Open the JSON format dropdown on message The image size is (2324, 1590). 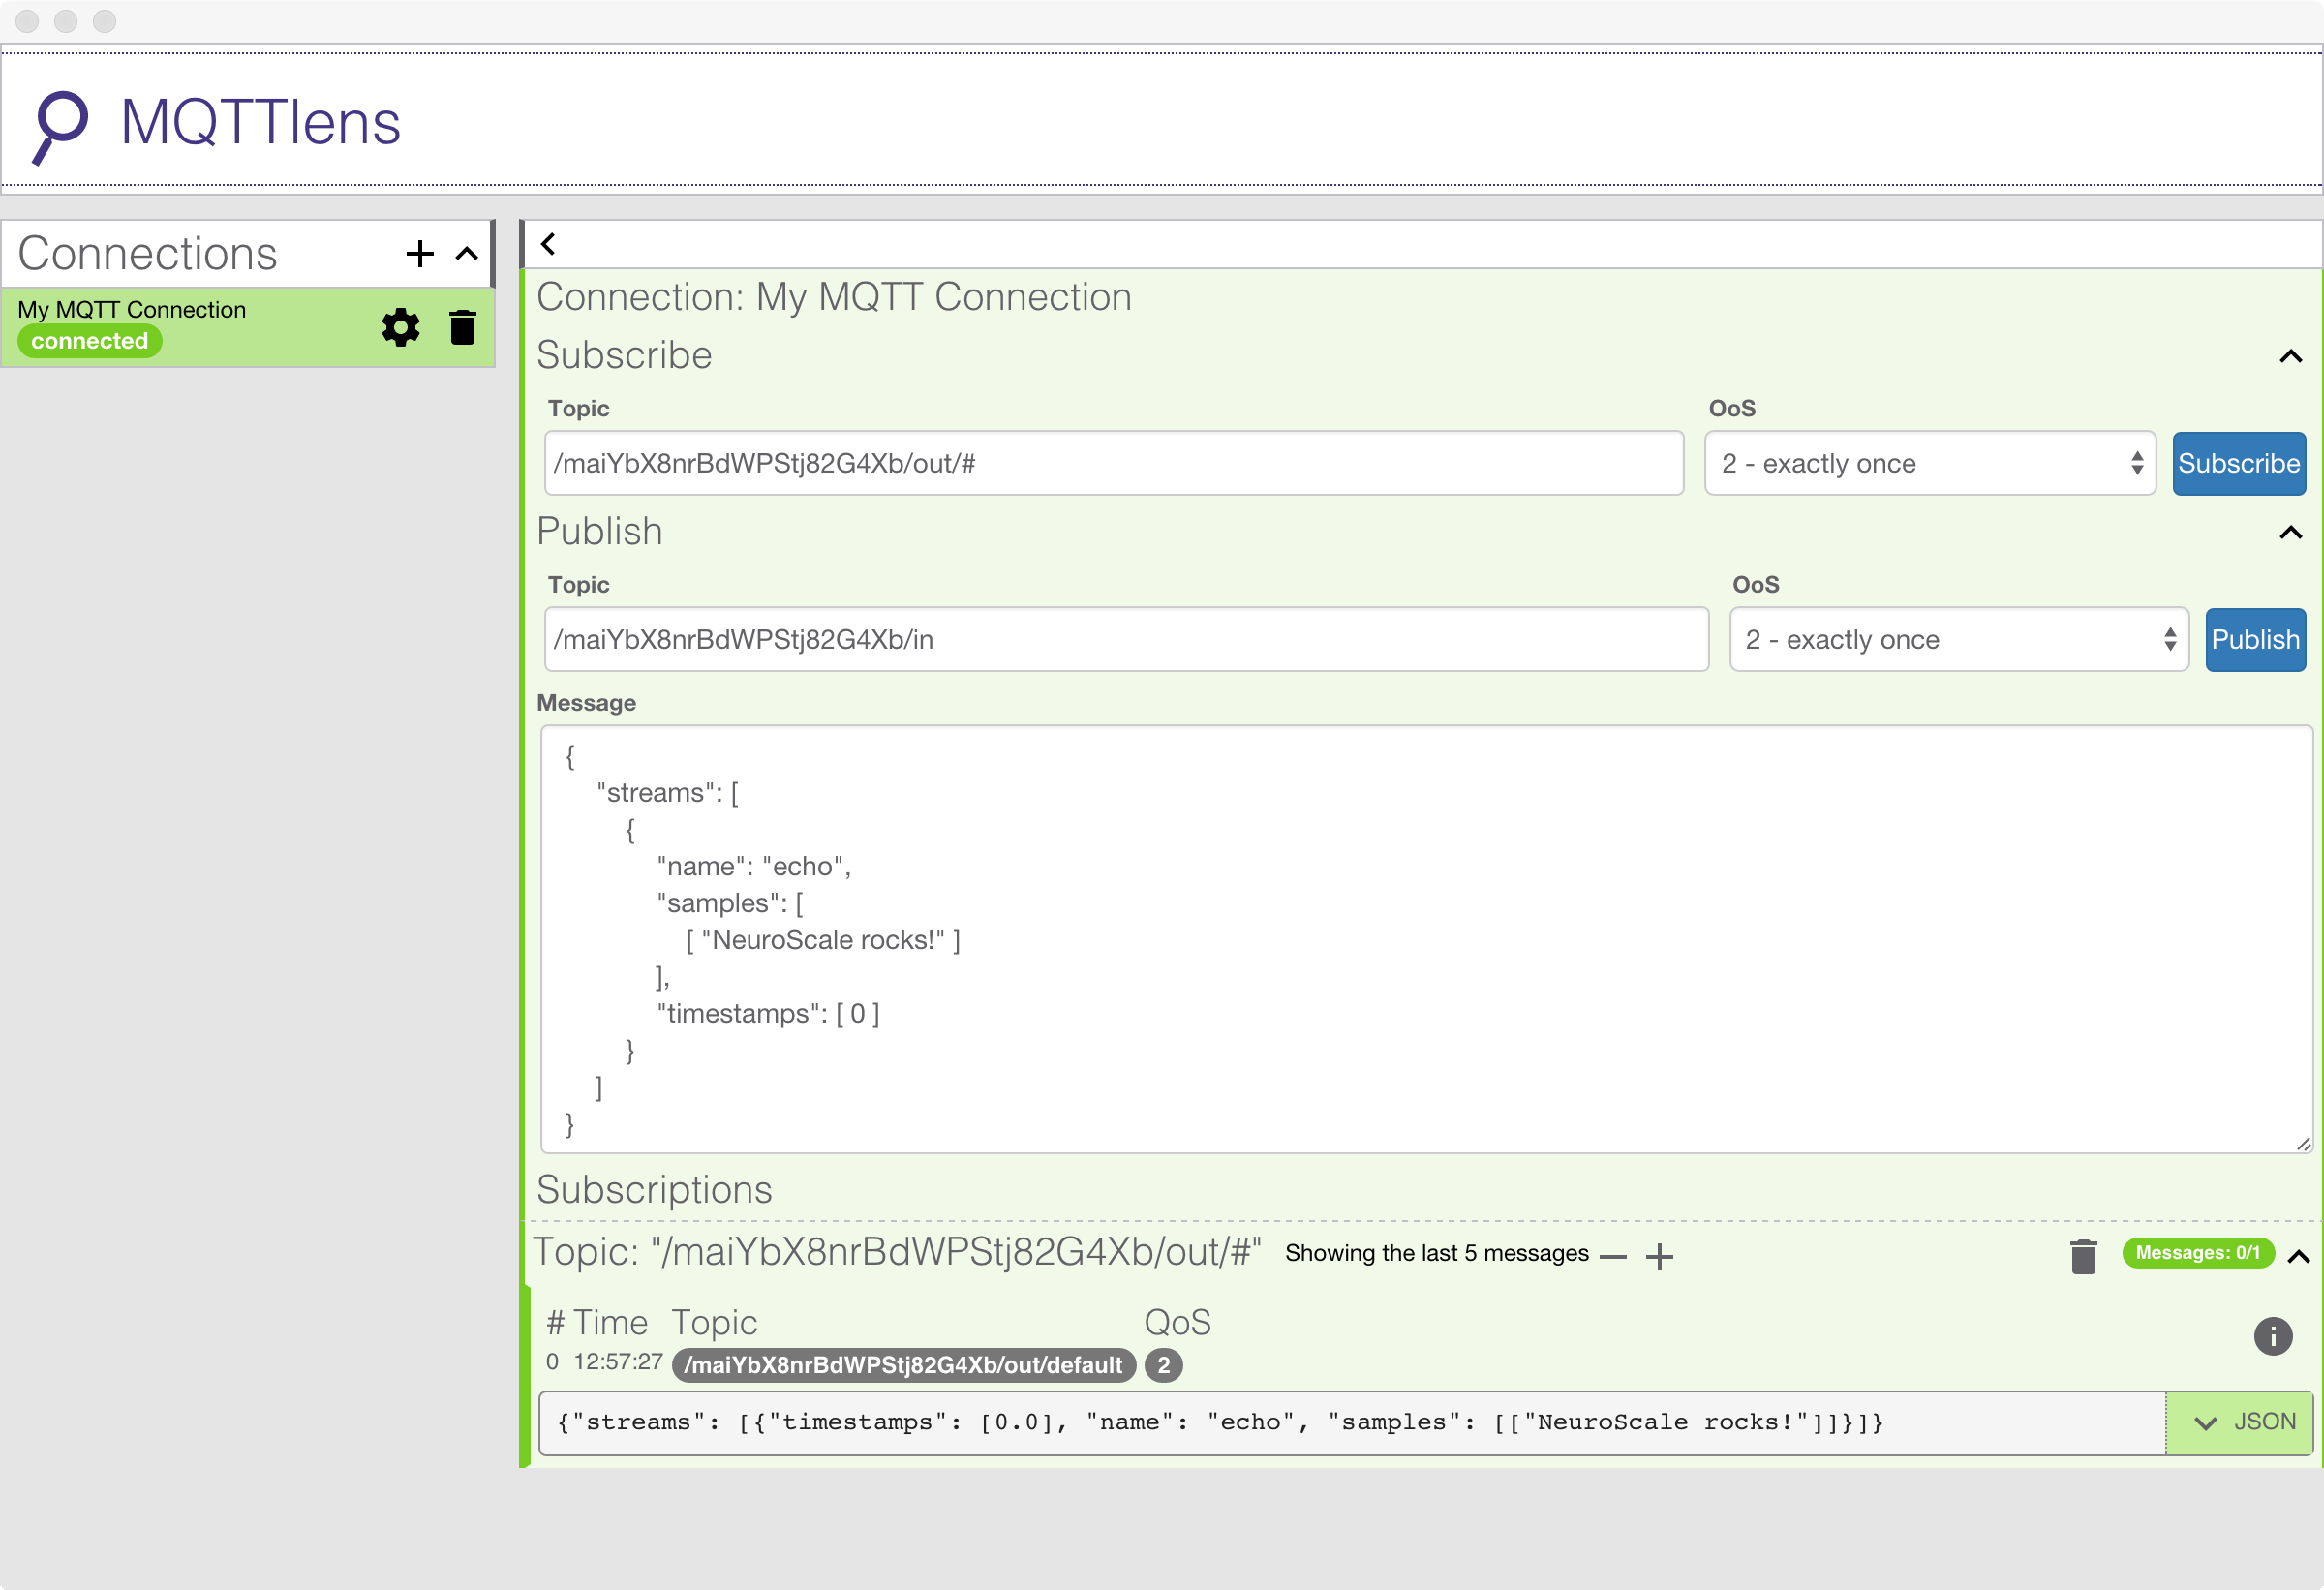coord(2240,1422)
